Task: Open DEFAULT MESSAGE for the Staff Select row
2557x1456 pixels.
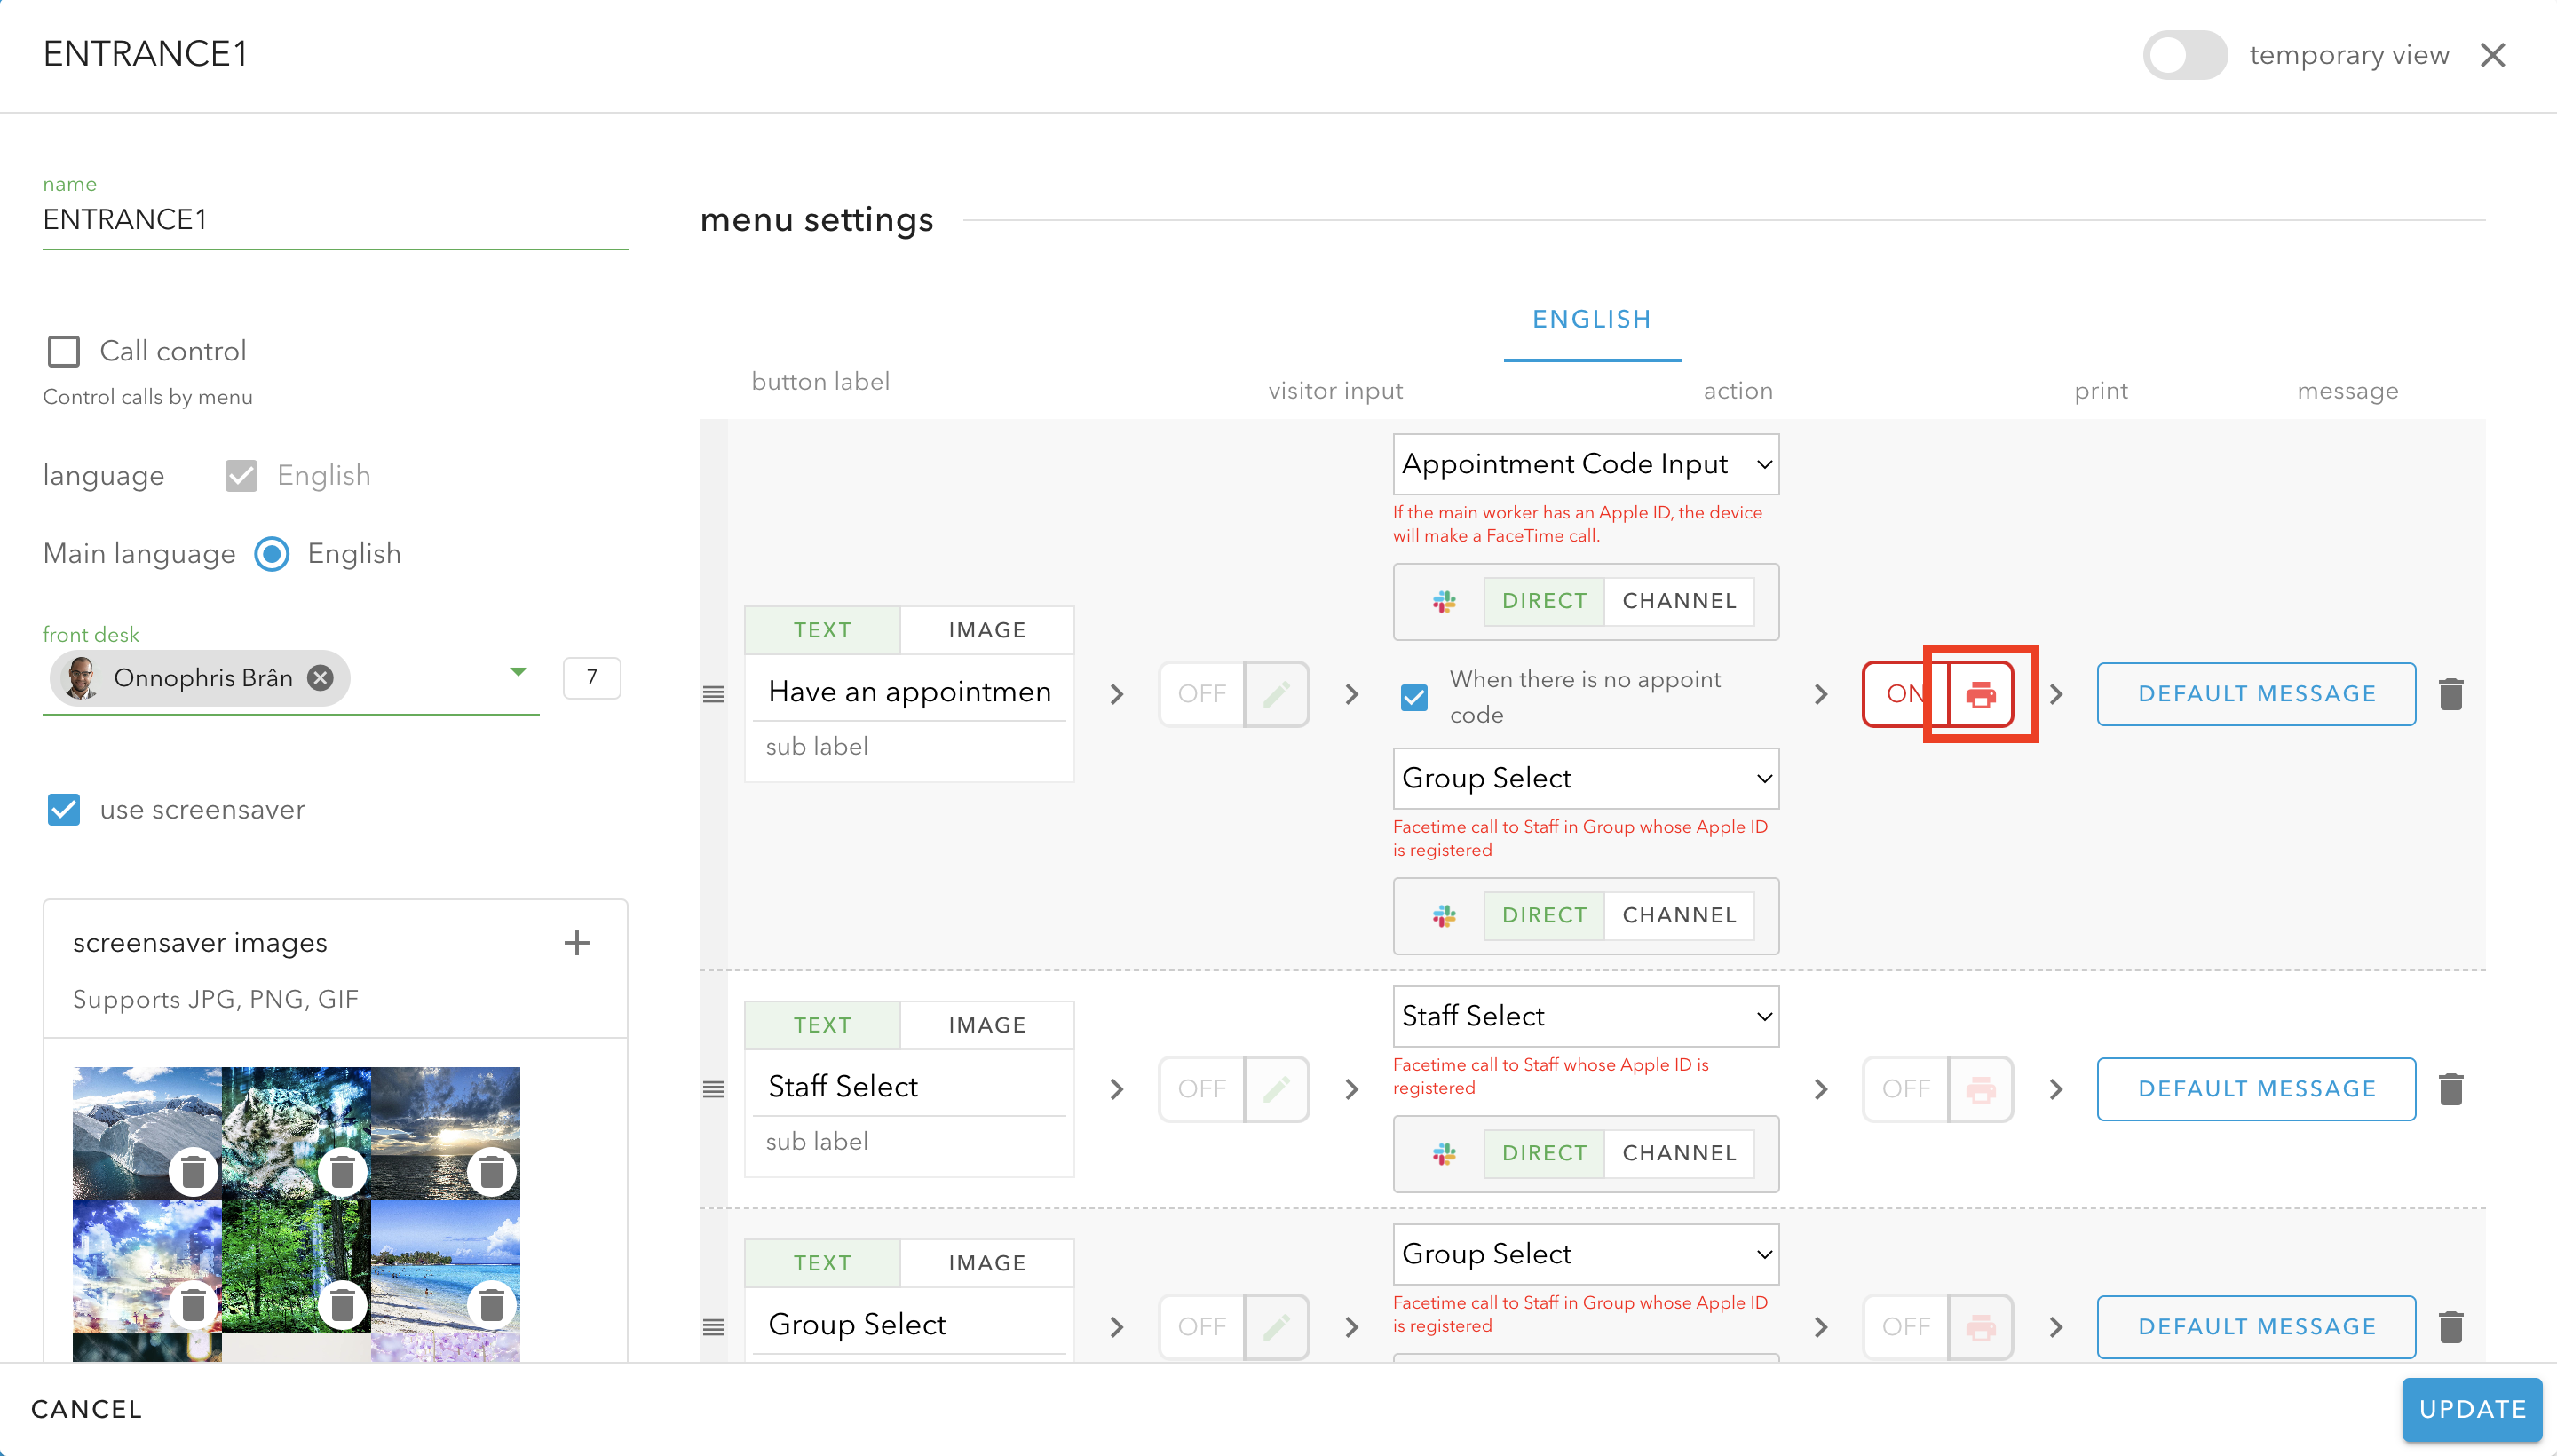Action: [x=2256, y=1089]
